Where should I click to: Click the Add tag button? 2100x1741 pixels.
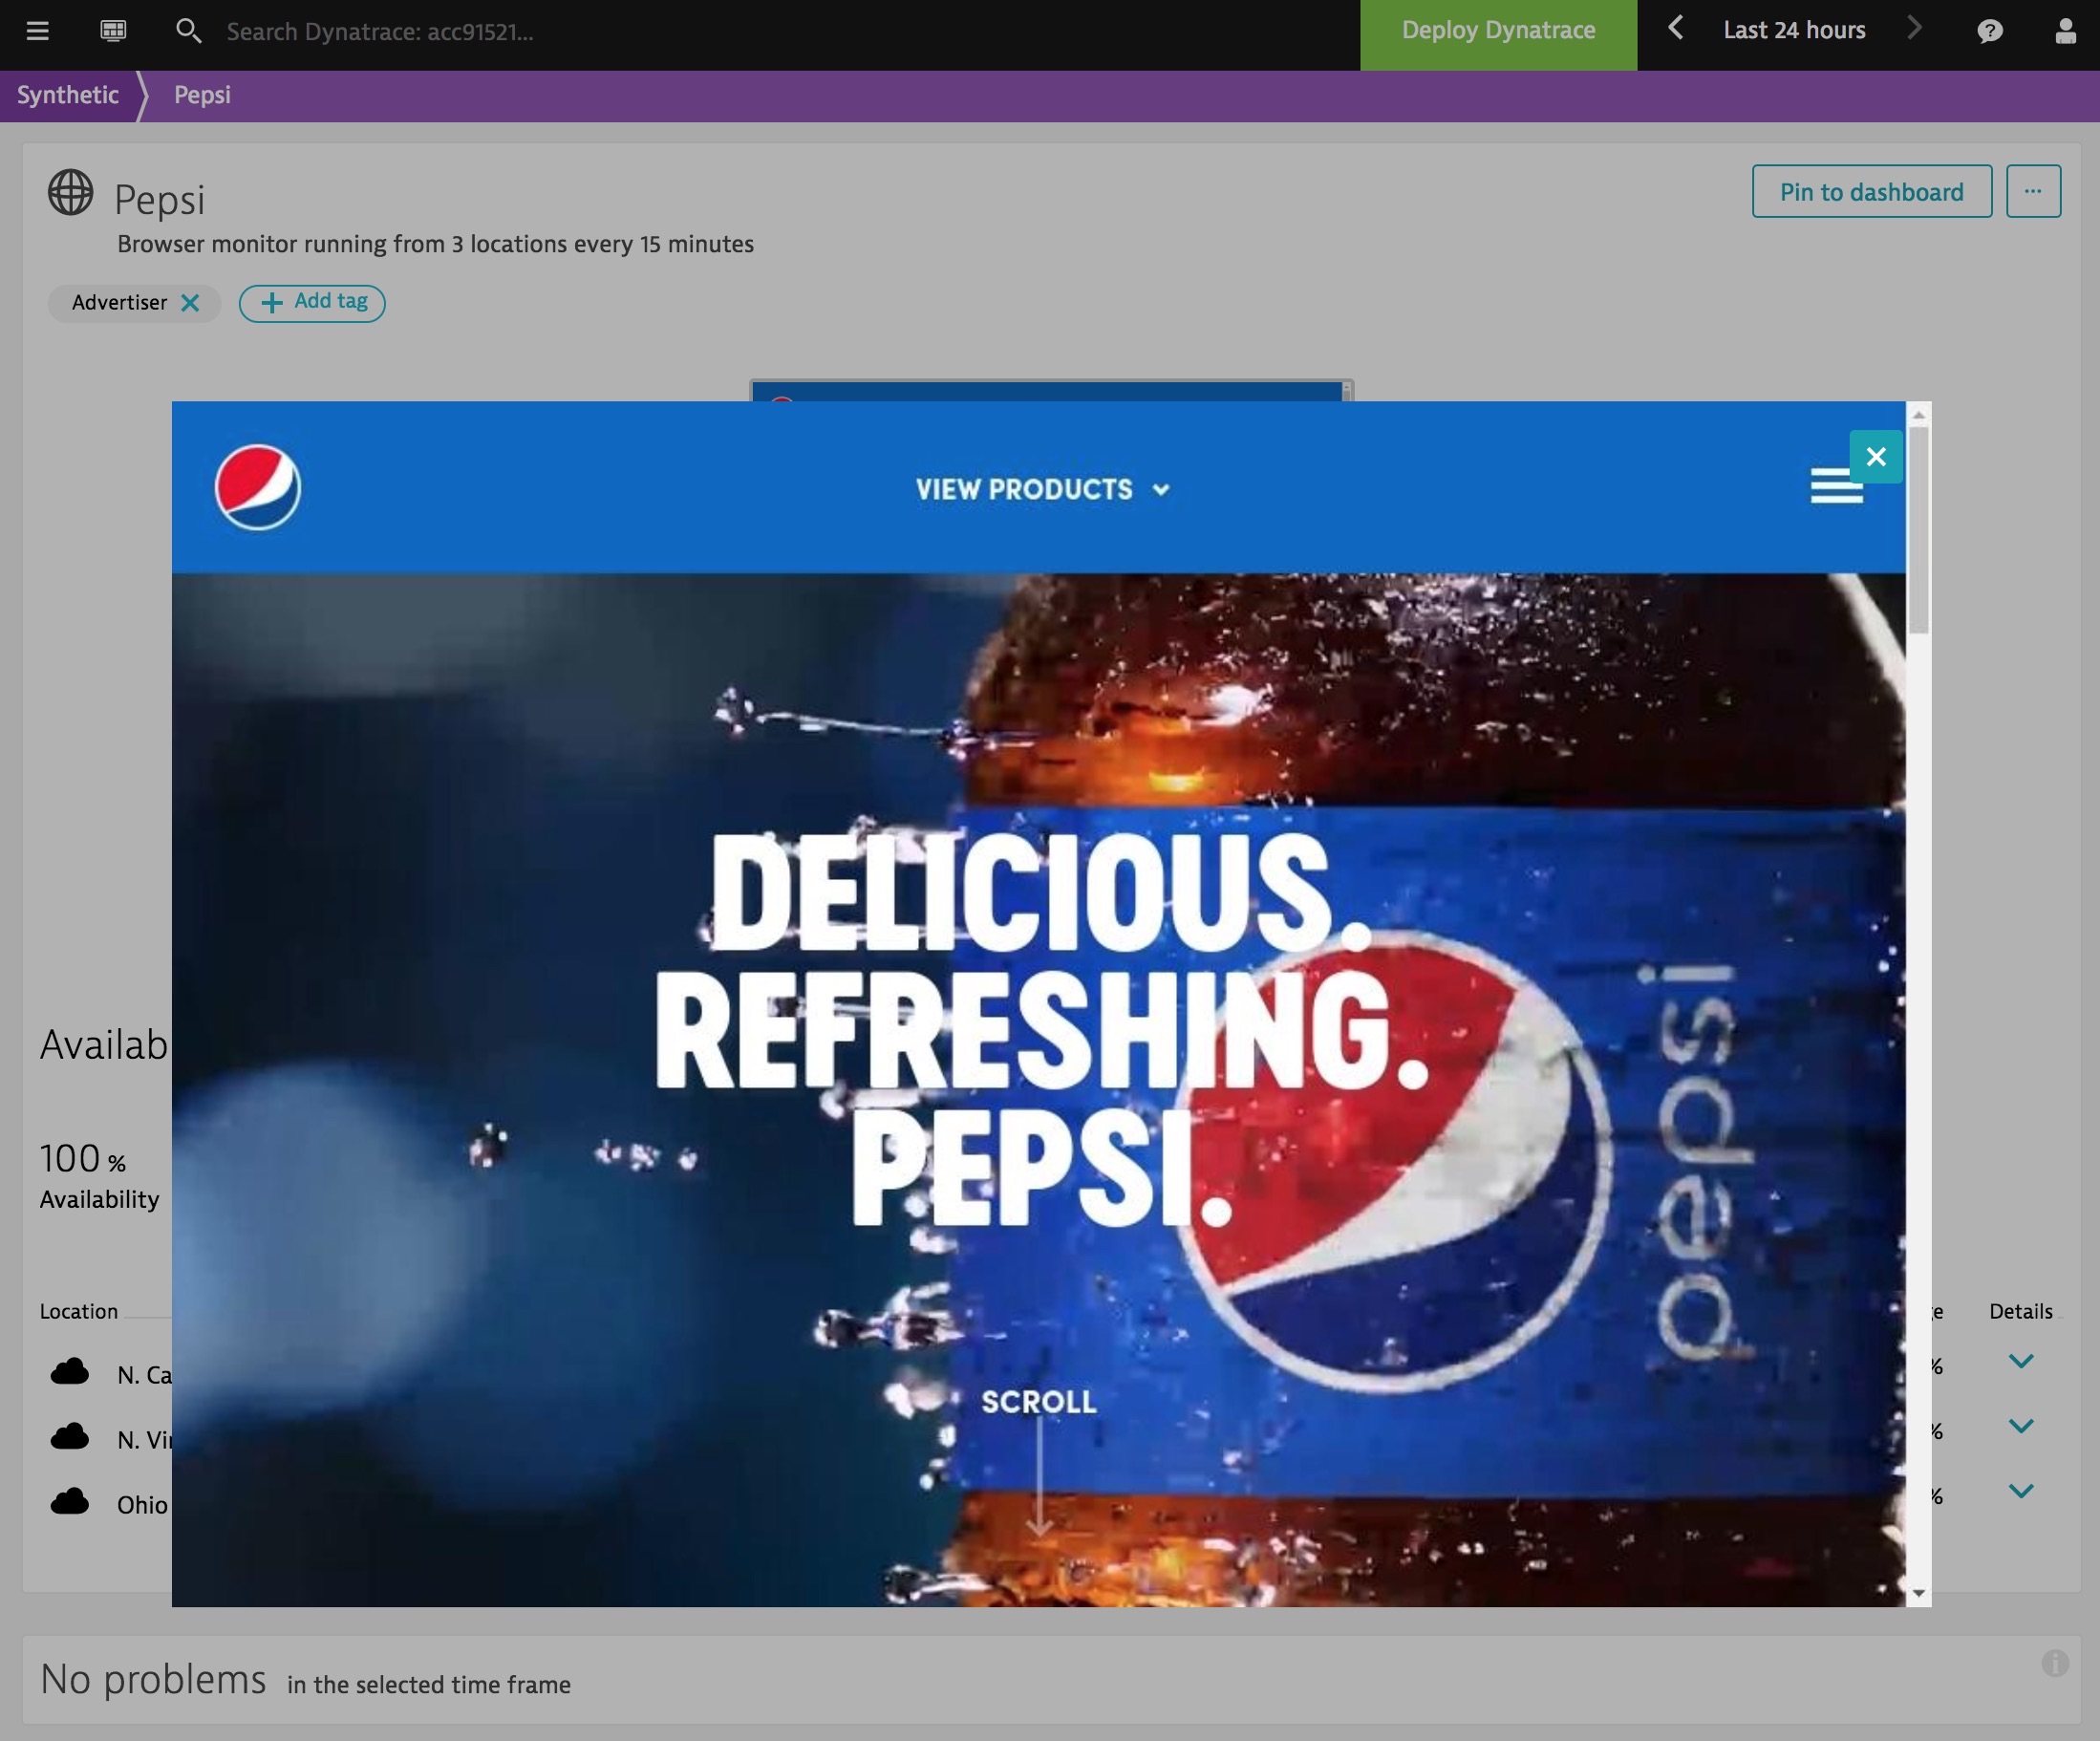point(312,302)
